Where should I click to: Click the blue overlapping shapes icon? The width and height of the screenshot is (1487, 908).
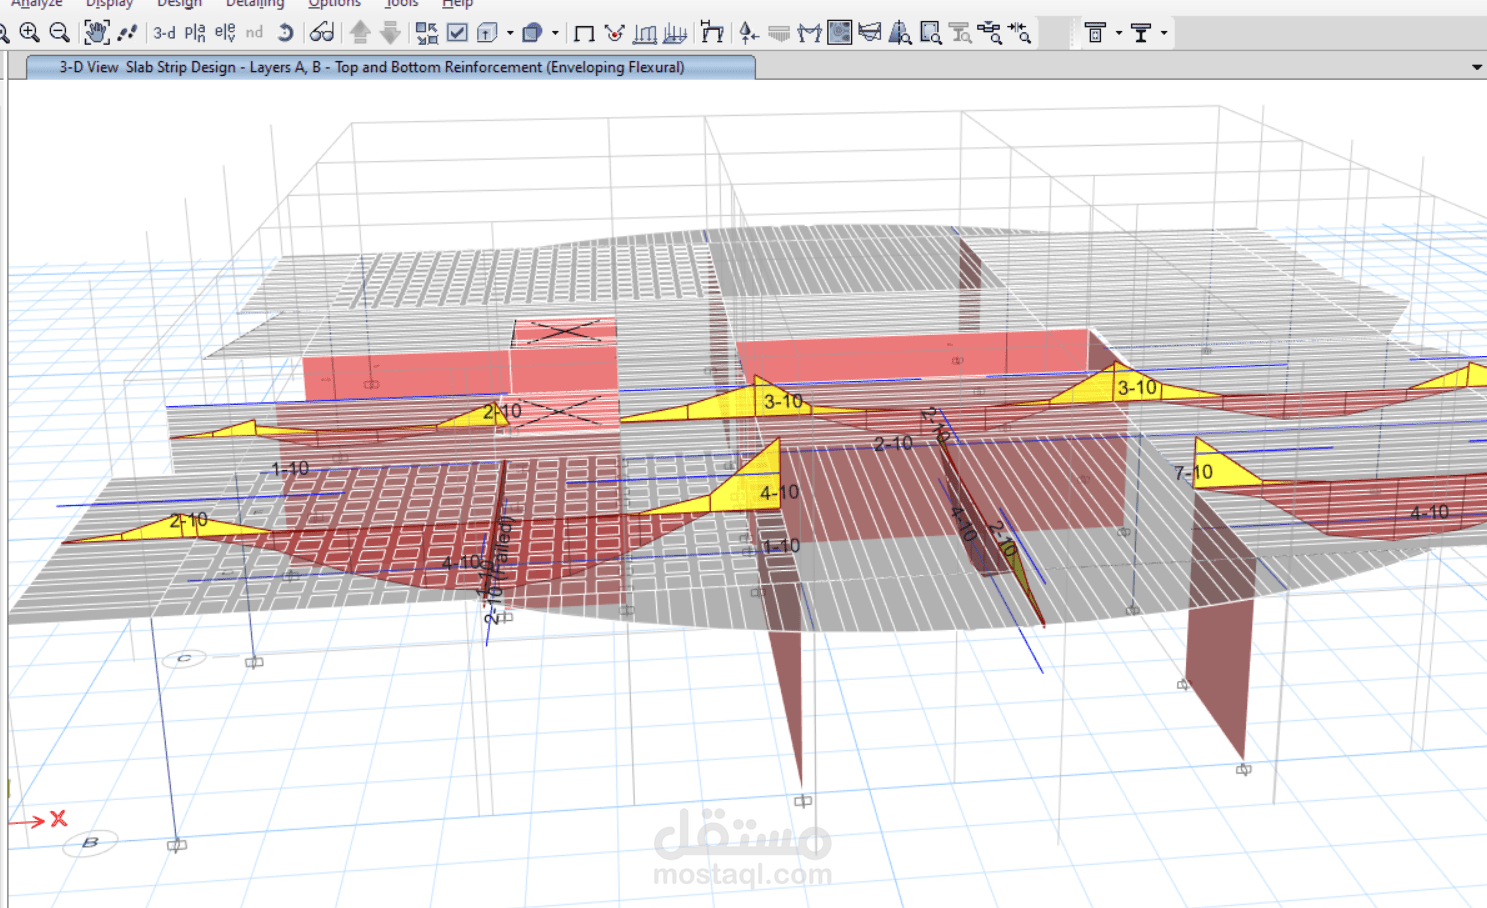click(x=532, y=33)
